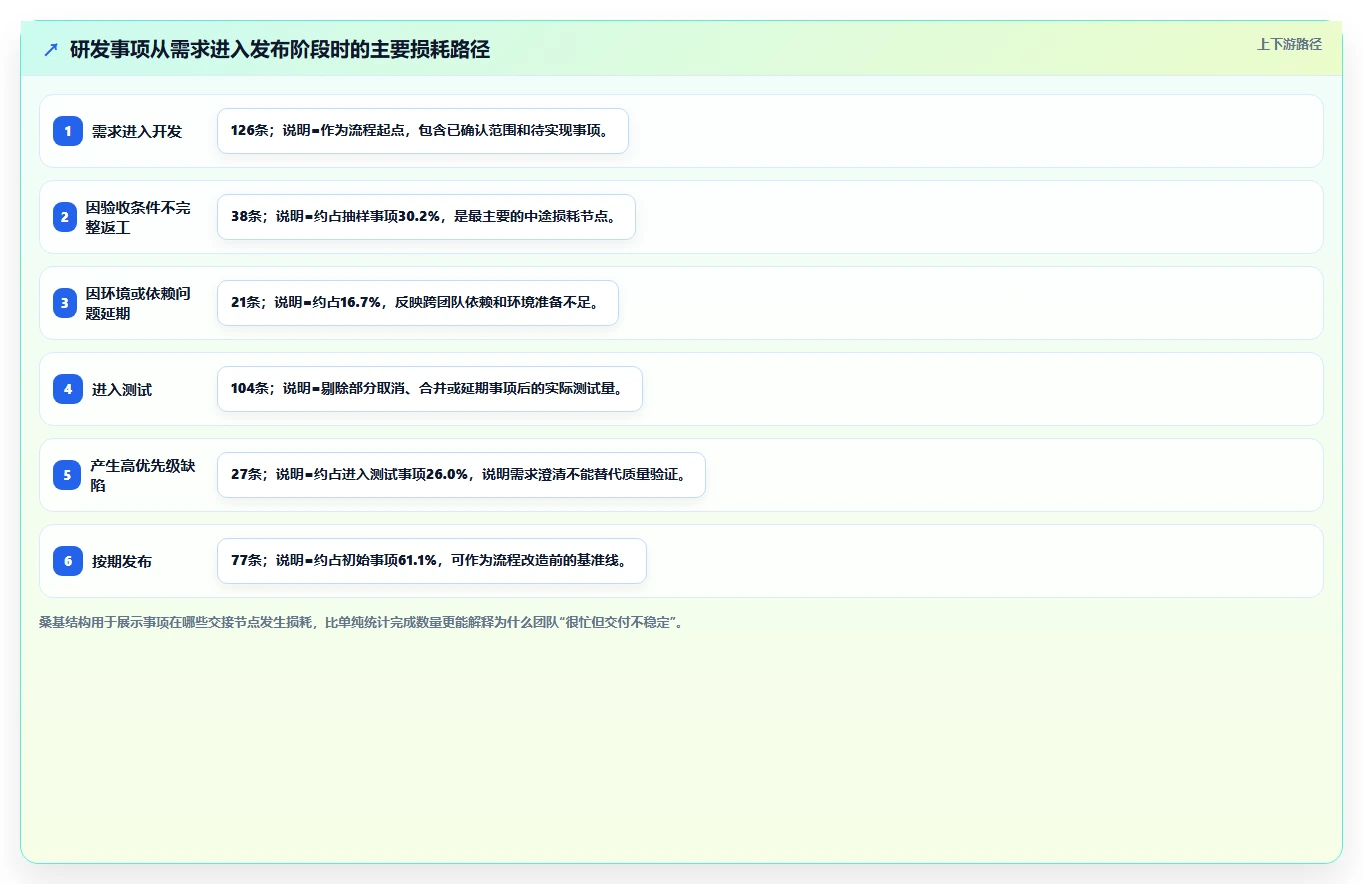Click the footnote starting with 桑基结构用于展示

click(x=361, y=622)
